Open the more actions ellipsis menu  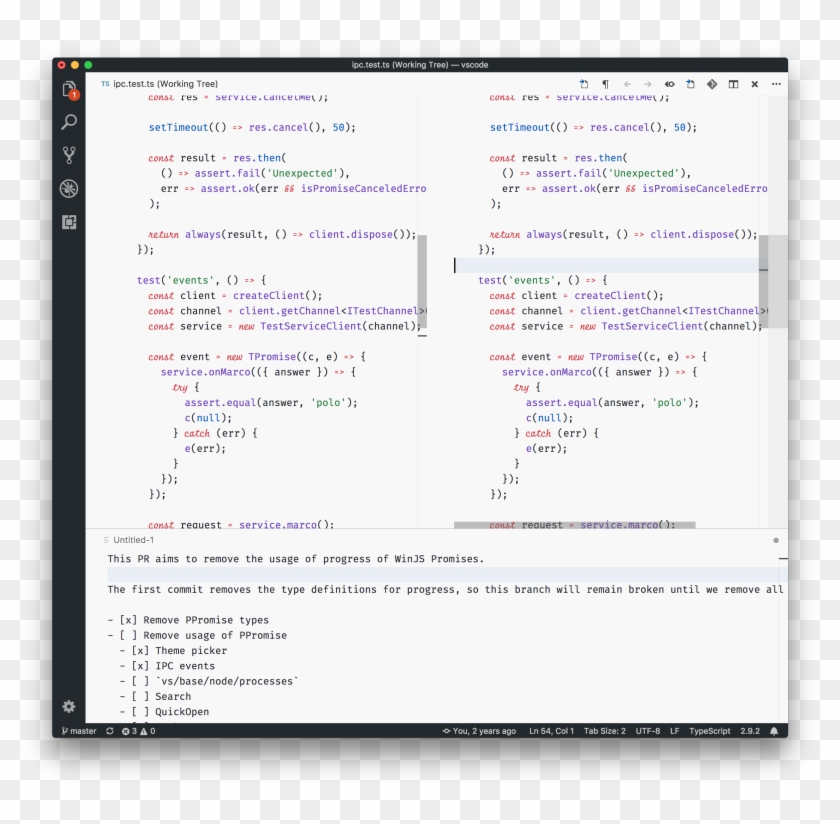pyautogui.click(x=776, y=84)
